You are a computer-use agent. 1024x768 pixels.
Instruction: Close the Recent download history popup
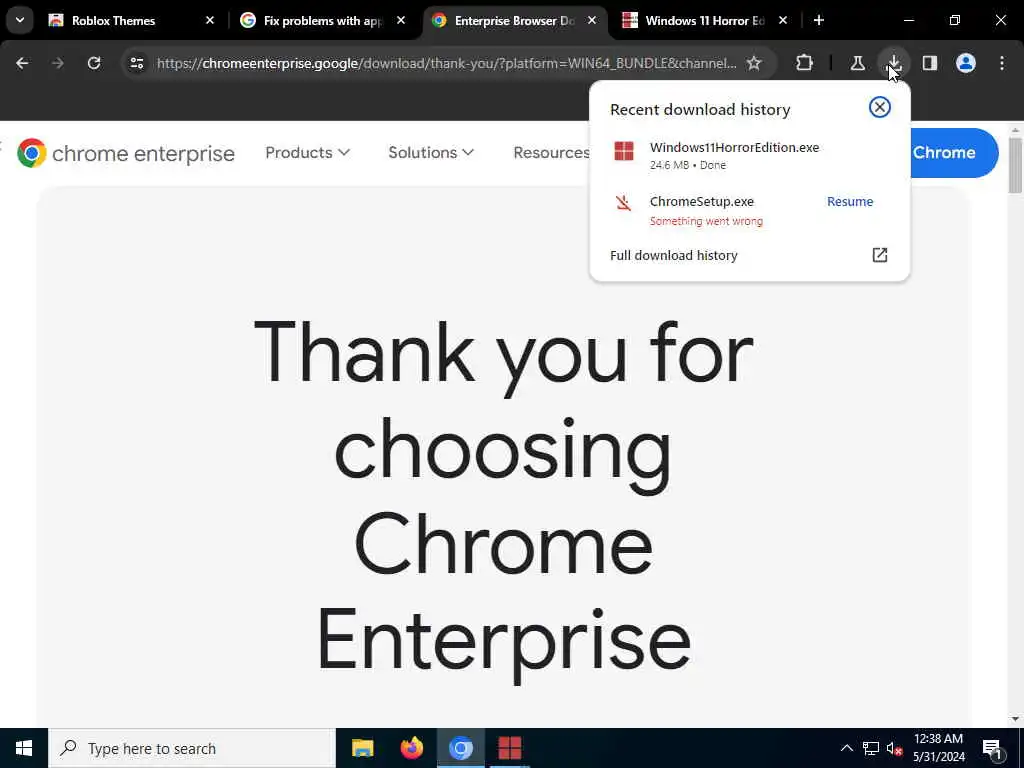tap(880, 107)
